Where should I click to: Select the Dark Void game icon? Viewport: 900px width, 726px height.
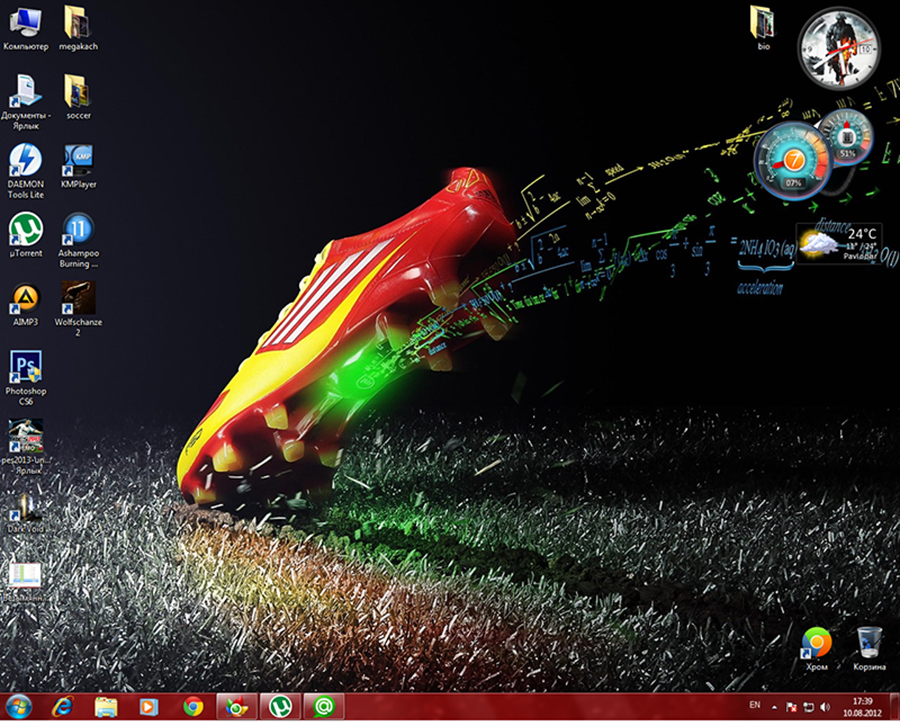[25, 512]
